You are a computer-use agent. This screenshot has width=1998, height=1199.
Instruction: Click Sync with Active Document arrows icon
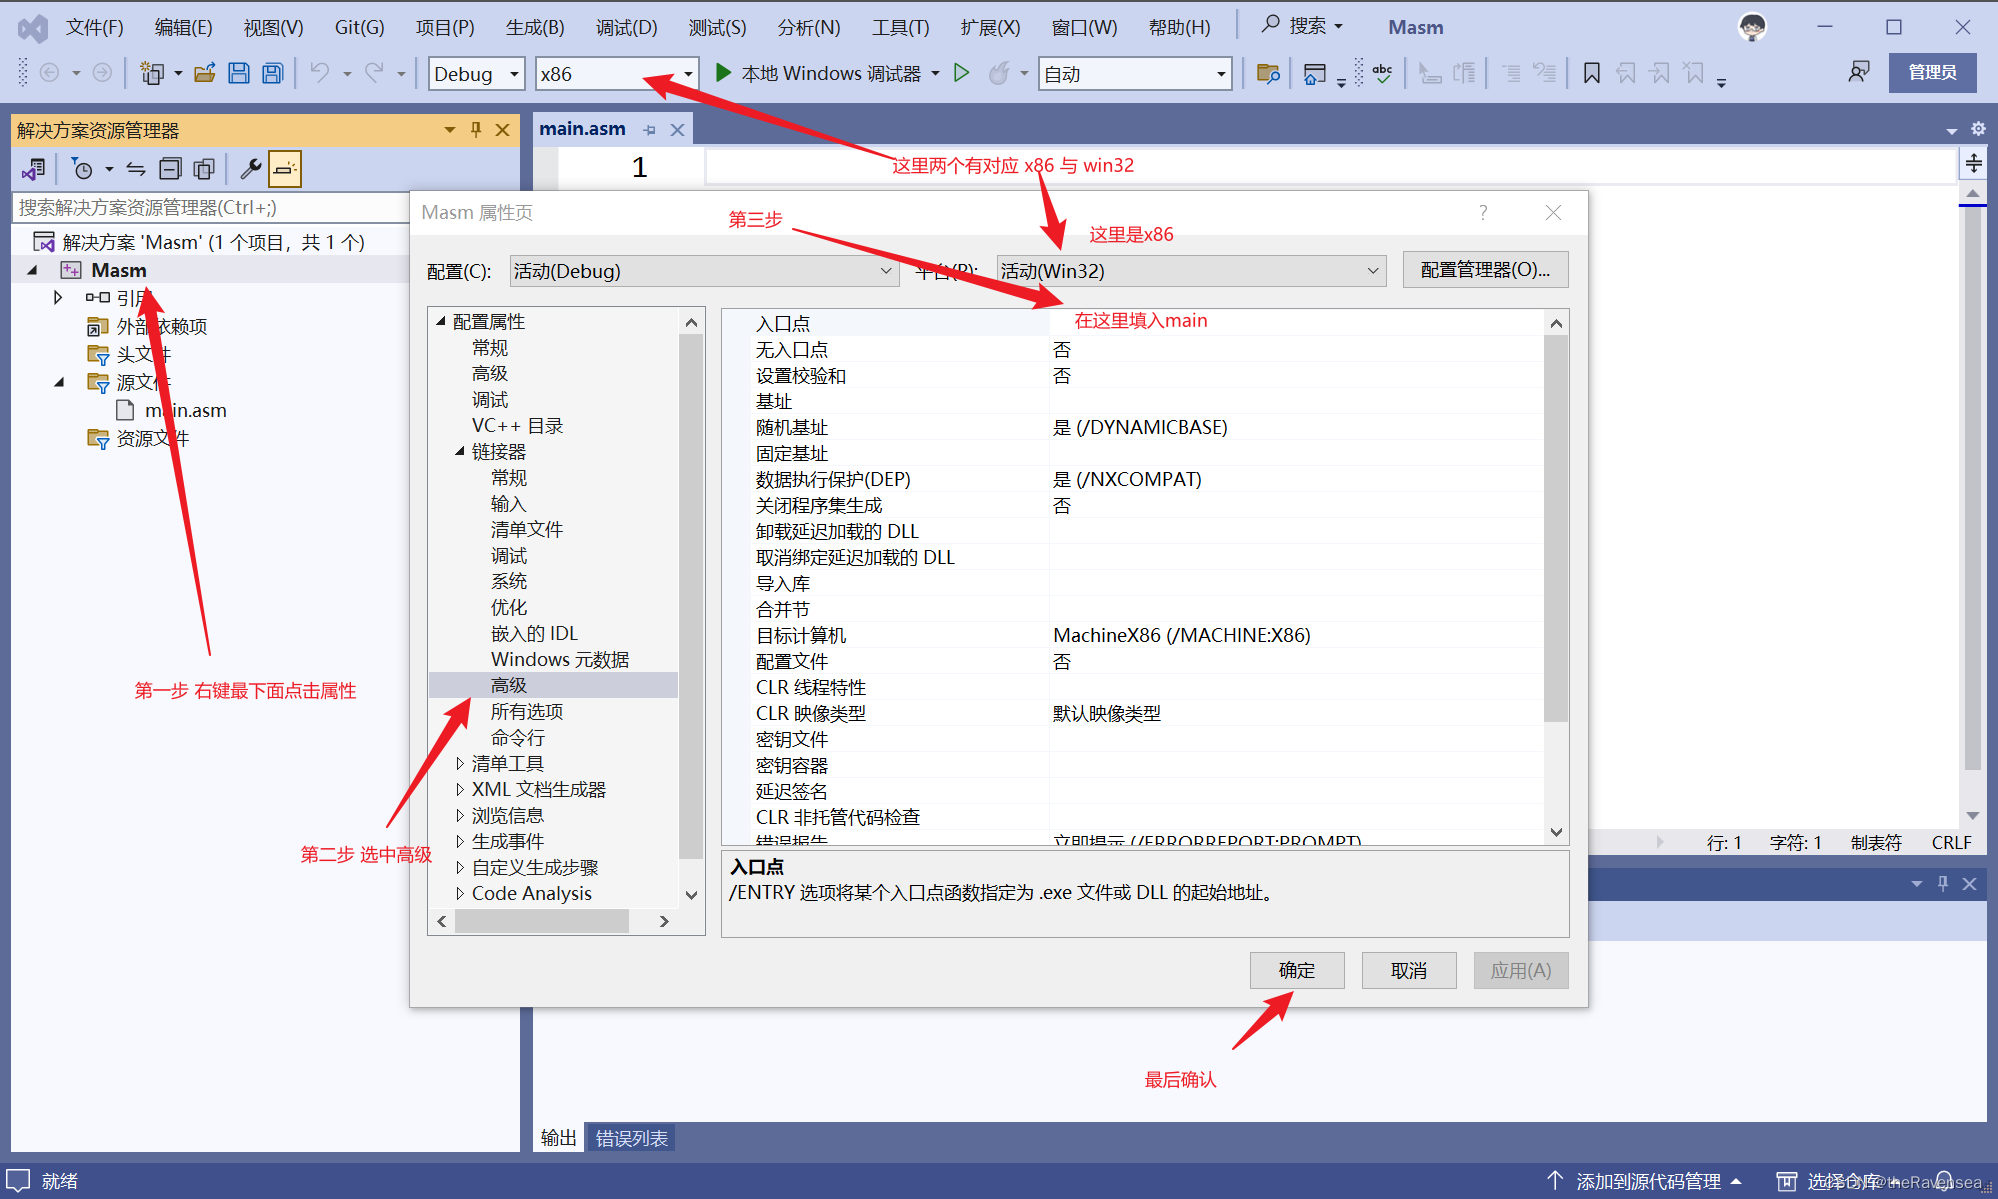(136, 169)
